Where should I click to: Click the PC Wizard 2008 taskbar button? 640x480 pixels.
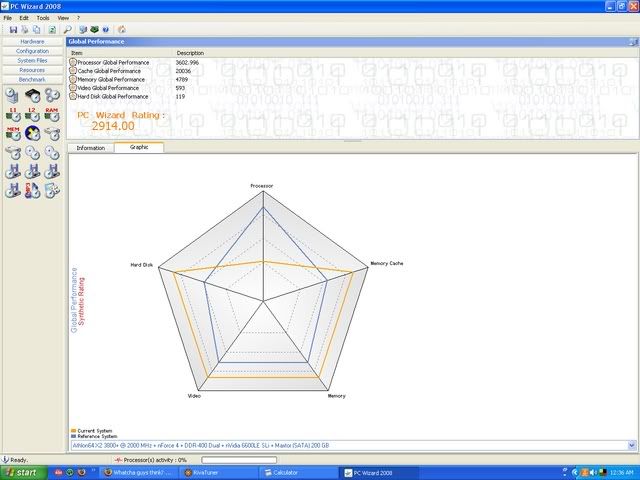[379, 473]
